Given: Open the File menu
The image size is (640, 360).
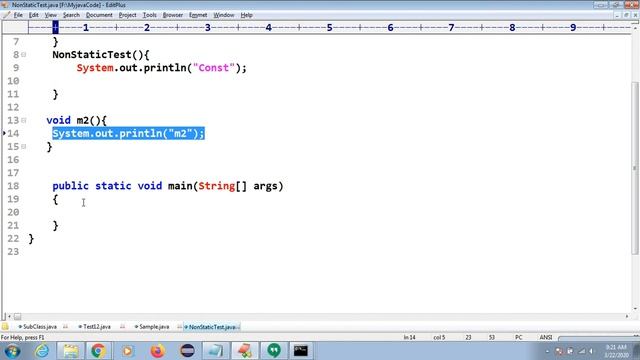Looking at the screenshot, I should [18, 15].
